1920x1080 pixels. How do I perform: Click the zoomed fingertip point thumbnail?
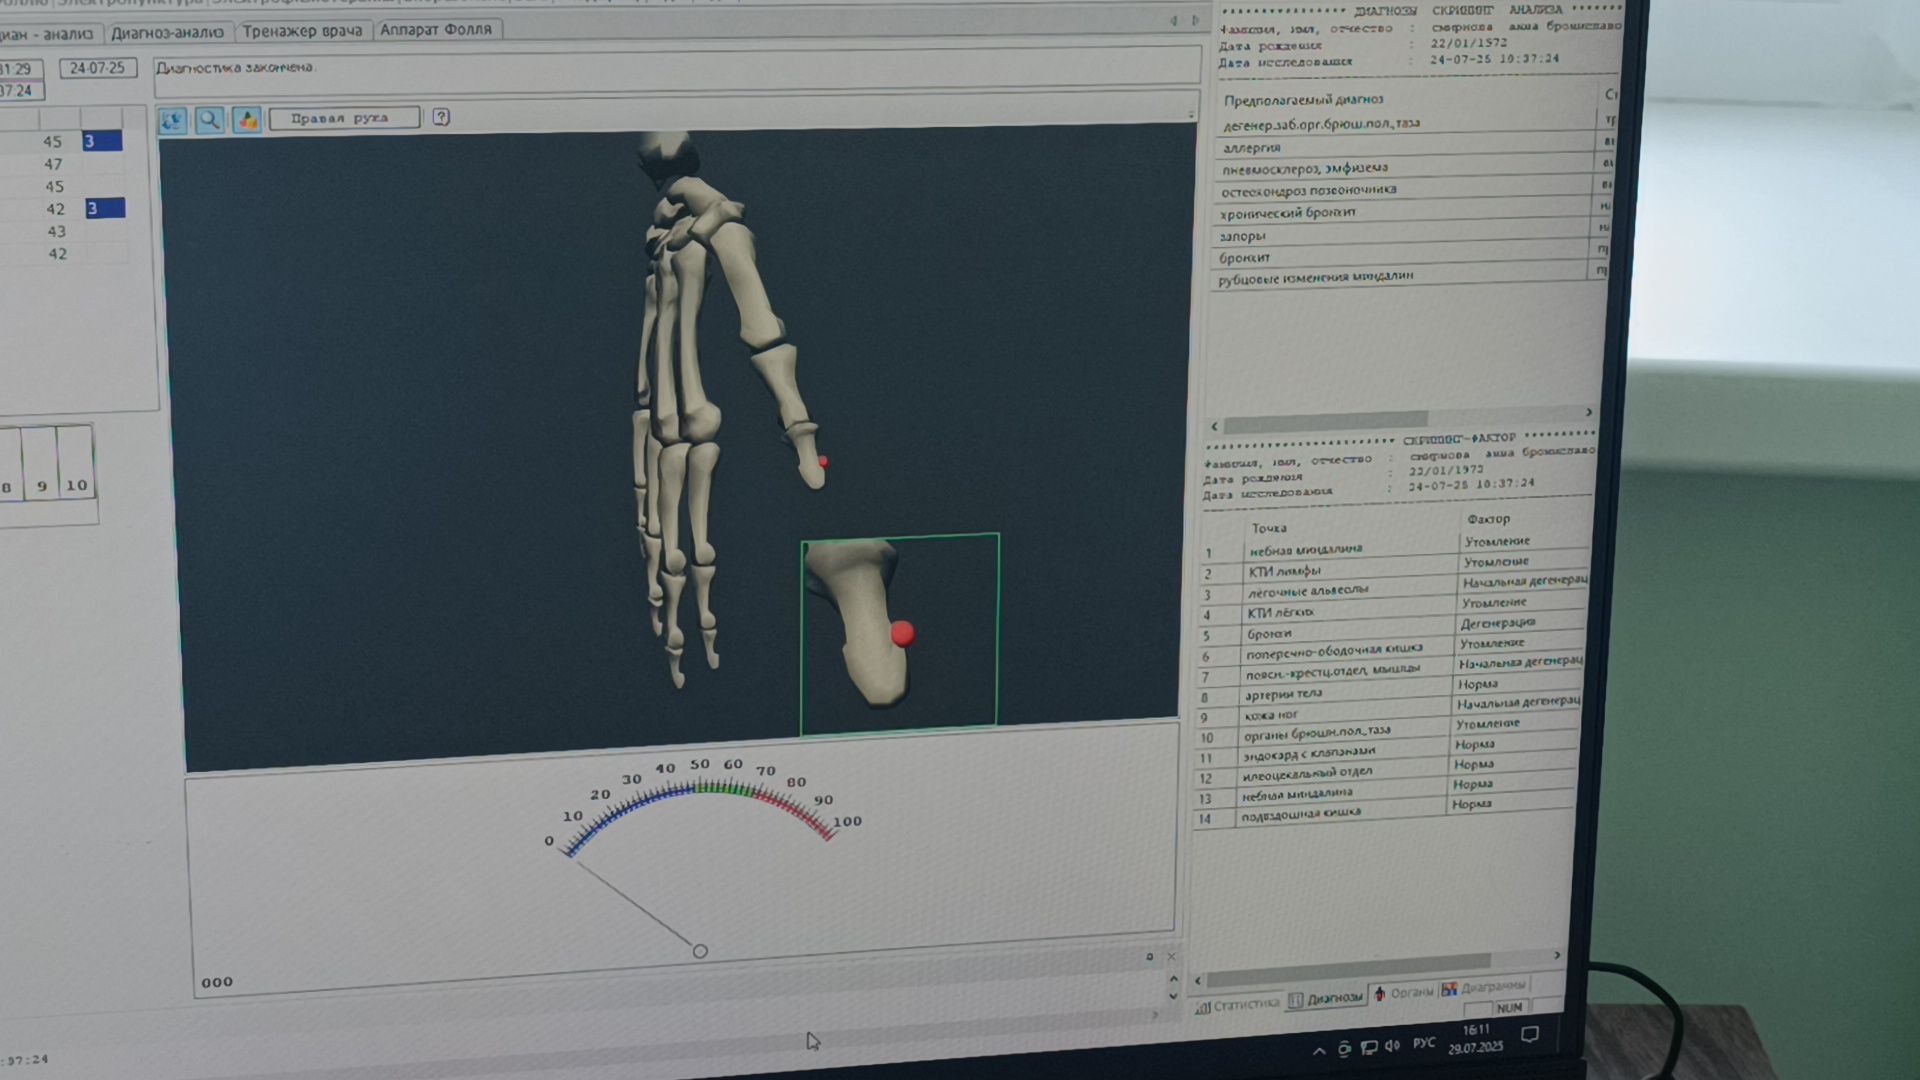coord(899,634)
